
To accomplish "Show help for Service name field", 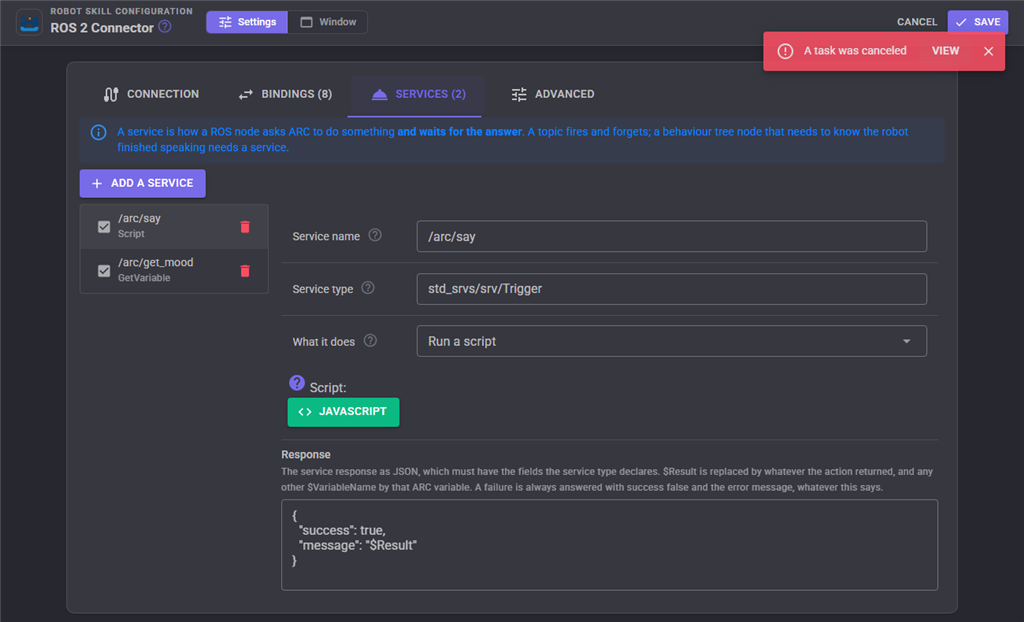I will (x=375, y=235).
